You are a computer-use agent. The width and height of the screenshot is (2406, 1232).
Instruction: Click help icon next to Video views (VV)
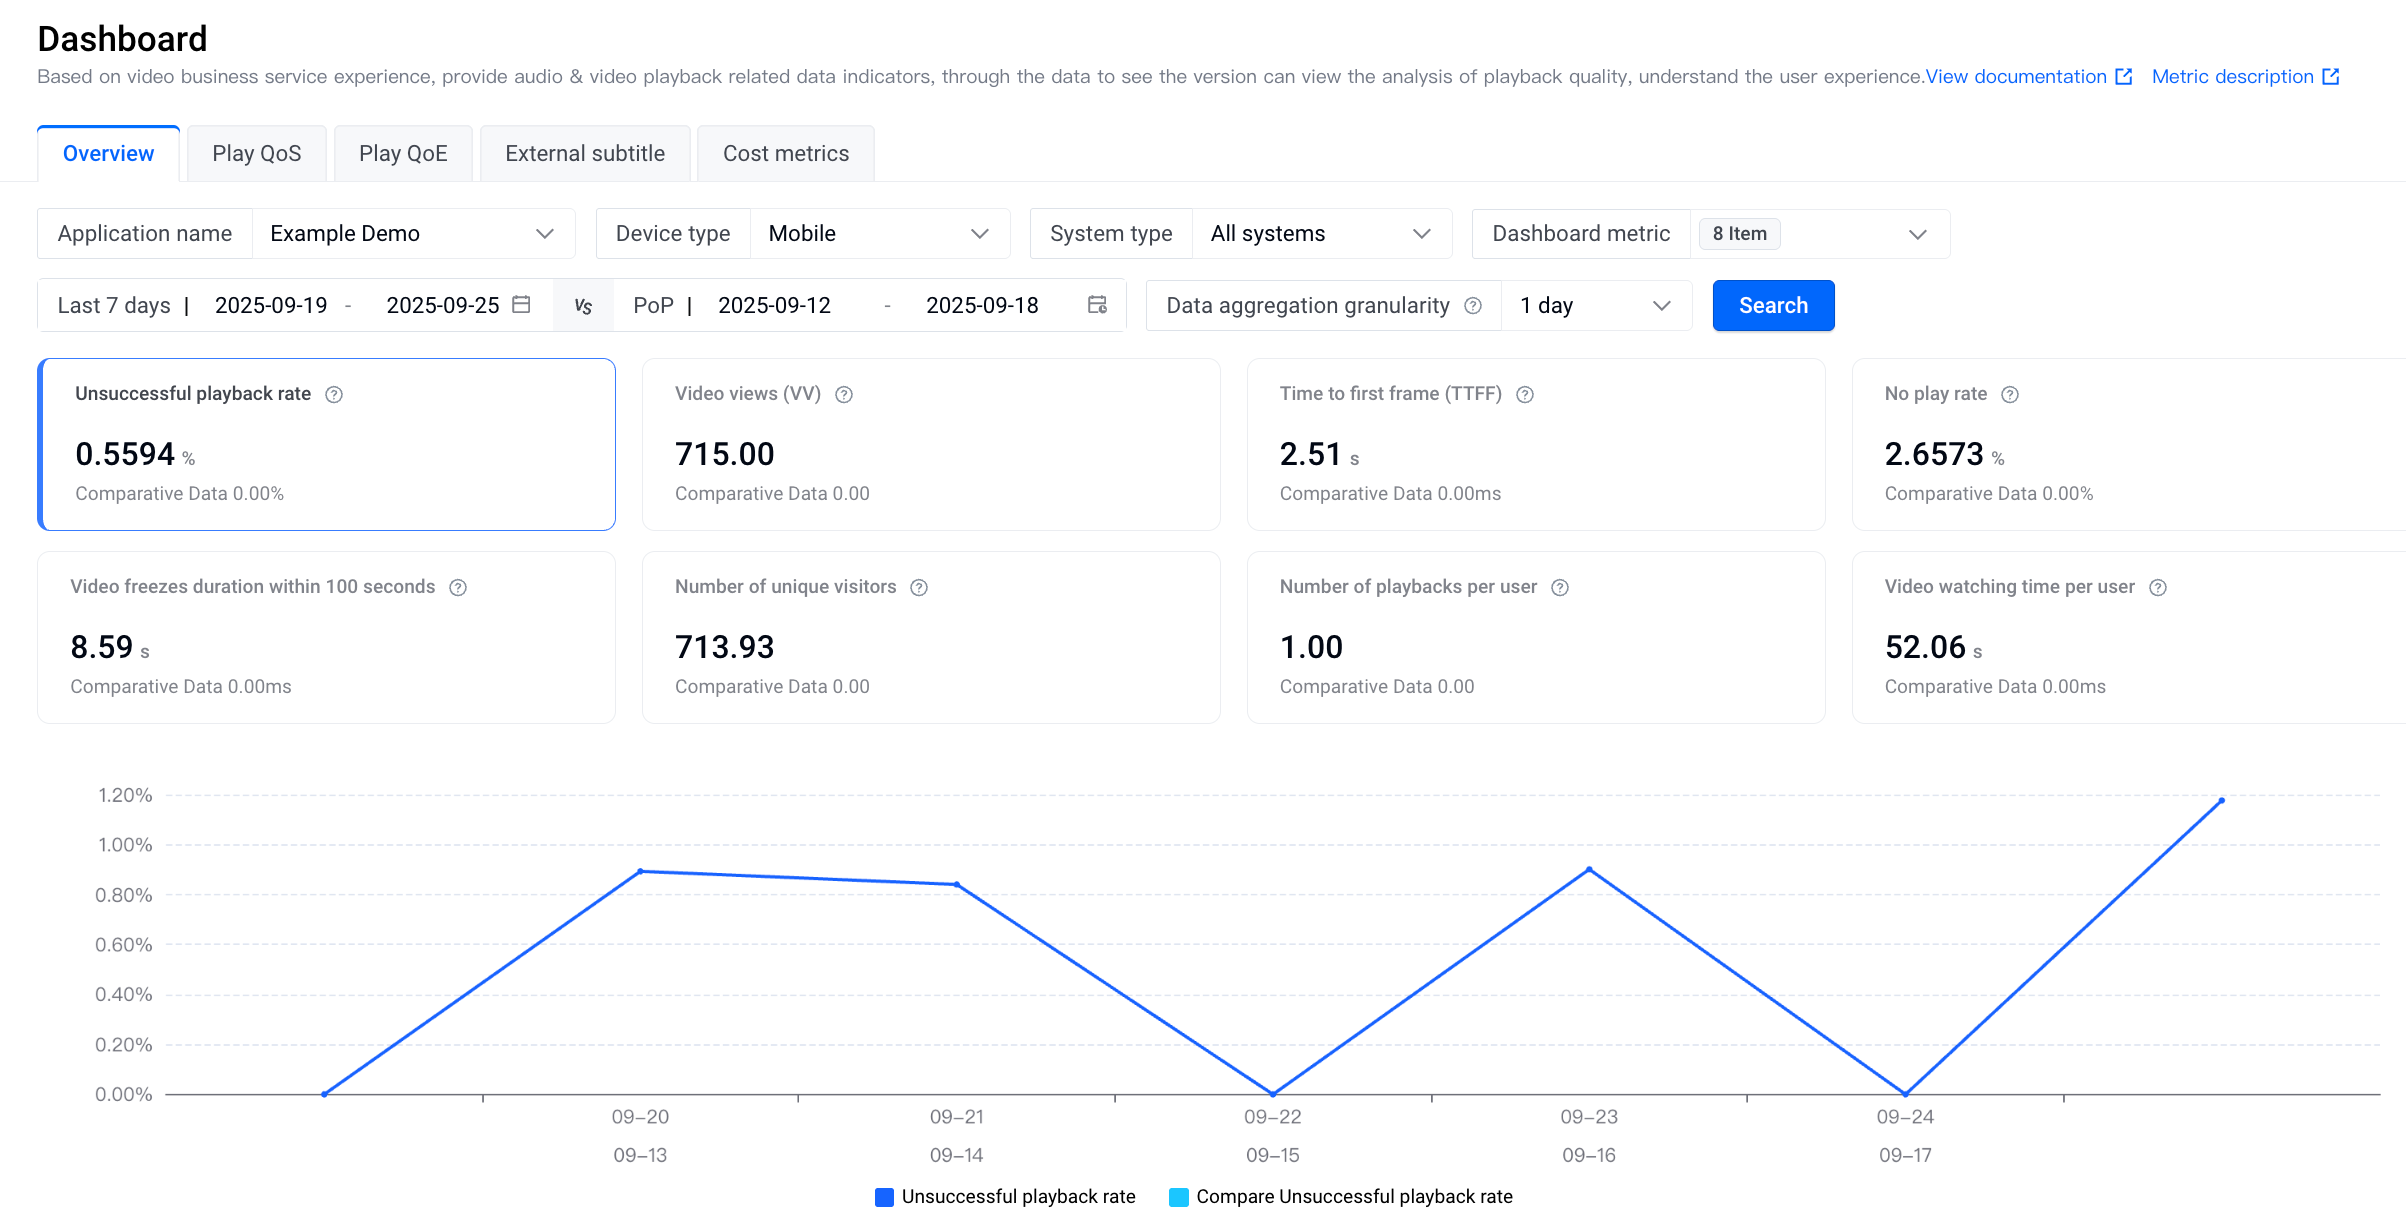pos(844,395)
